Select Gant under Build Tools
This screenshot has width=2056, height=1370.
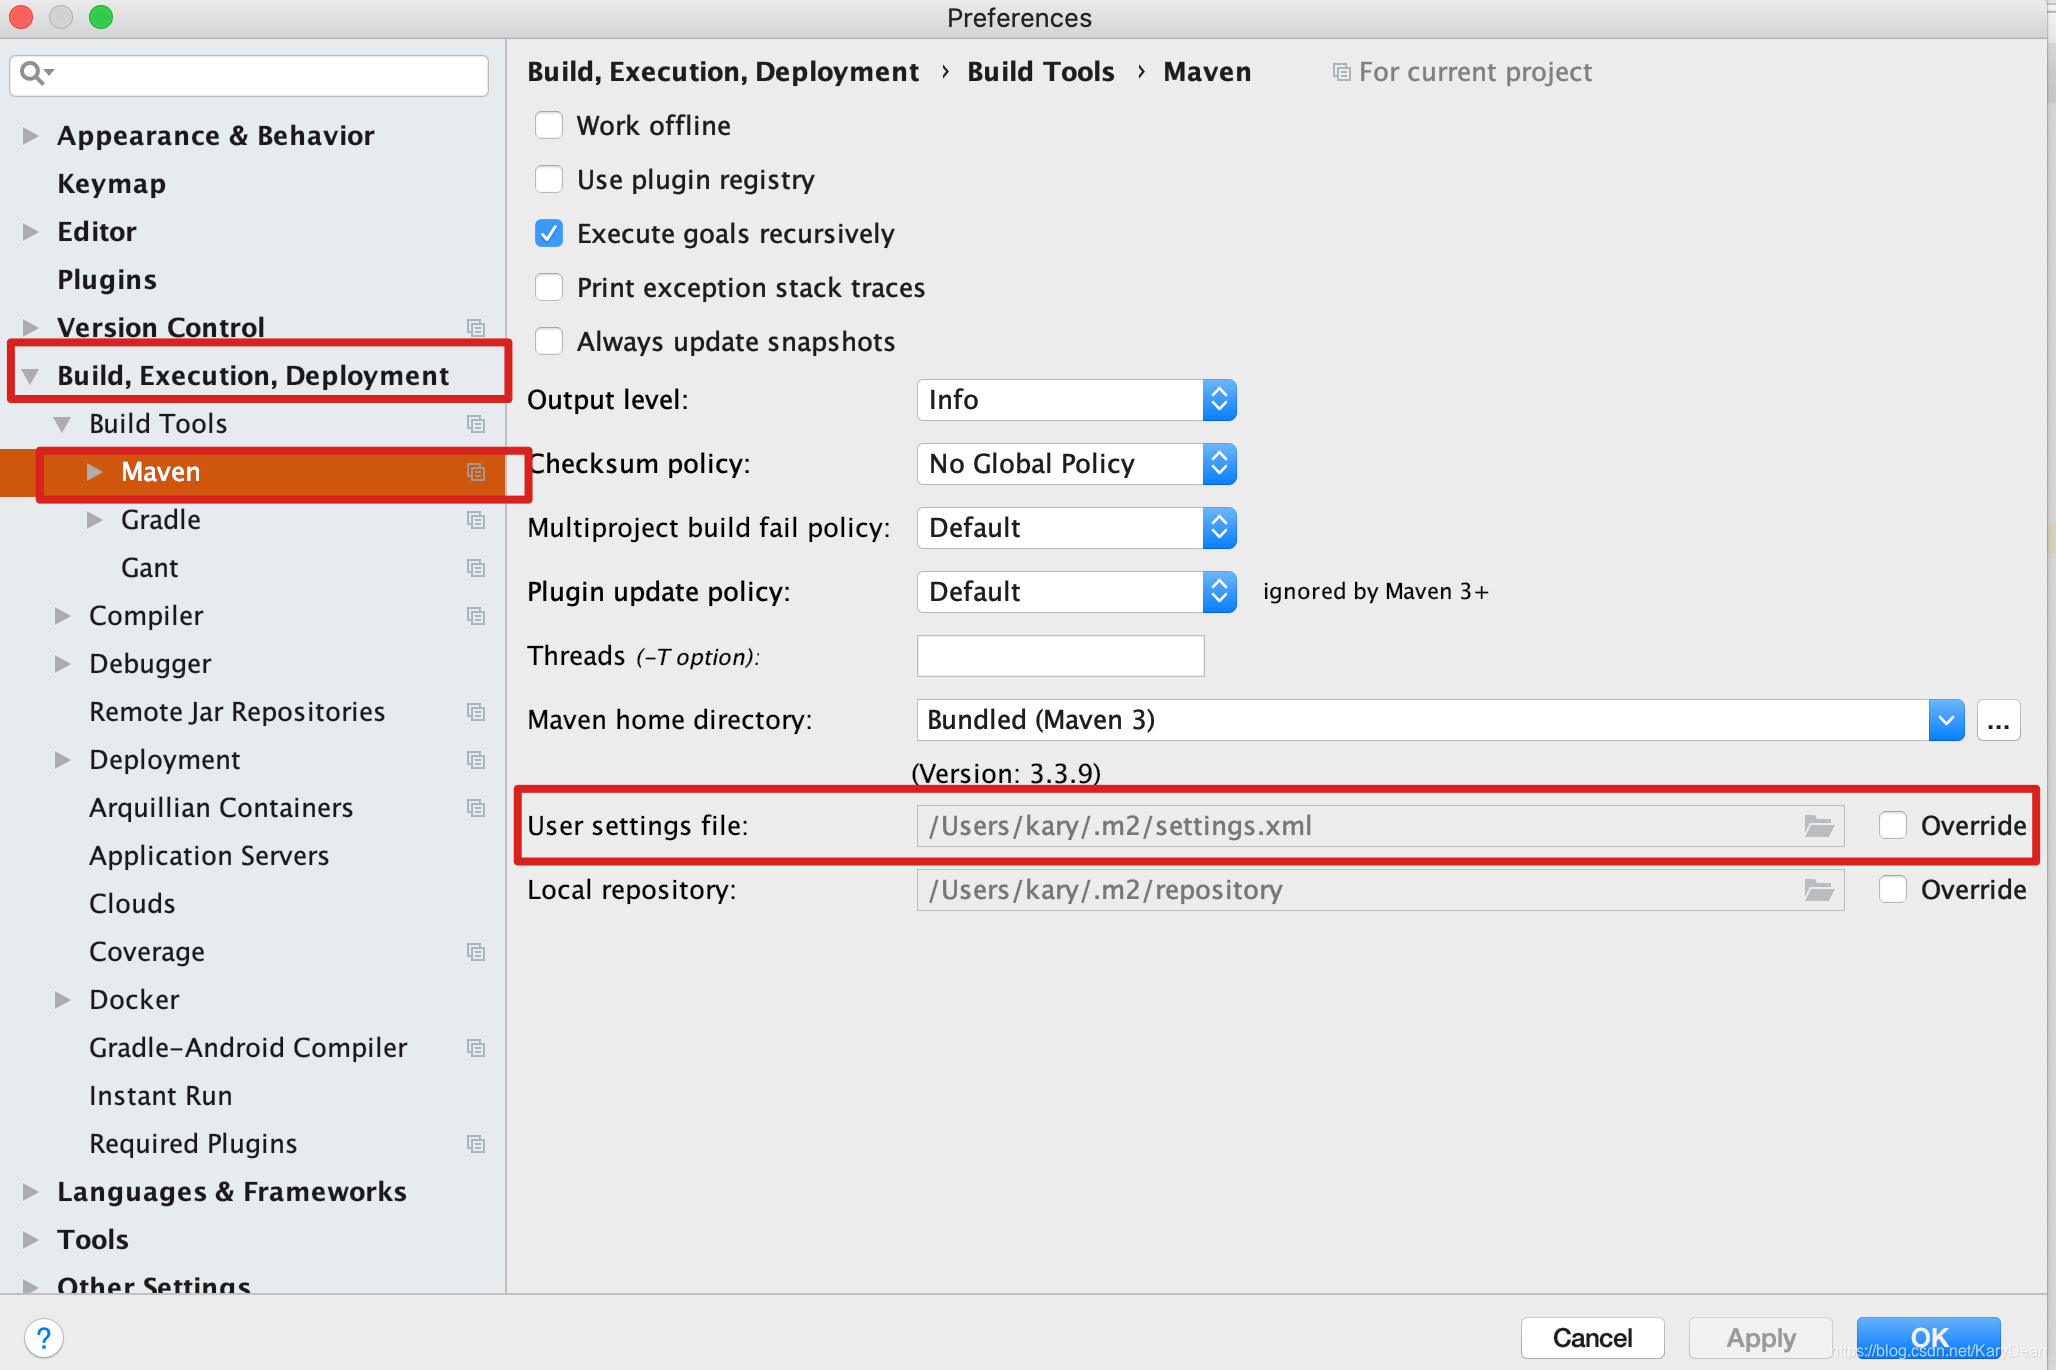(x=149, y=568)
